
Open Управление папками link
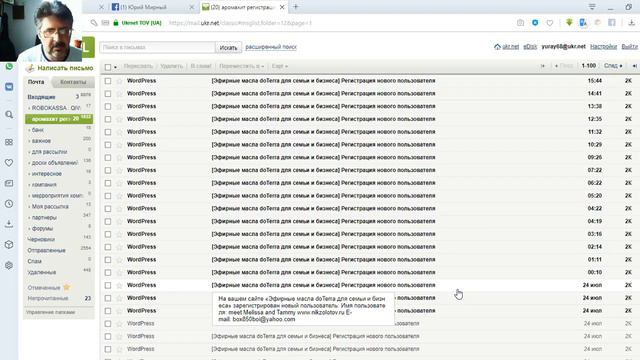[51, 312]
